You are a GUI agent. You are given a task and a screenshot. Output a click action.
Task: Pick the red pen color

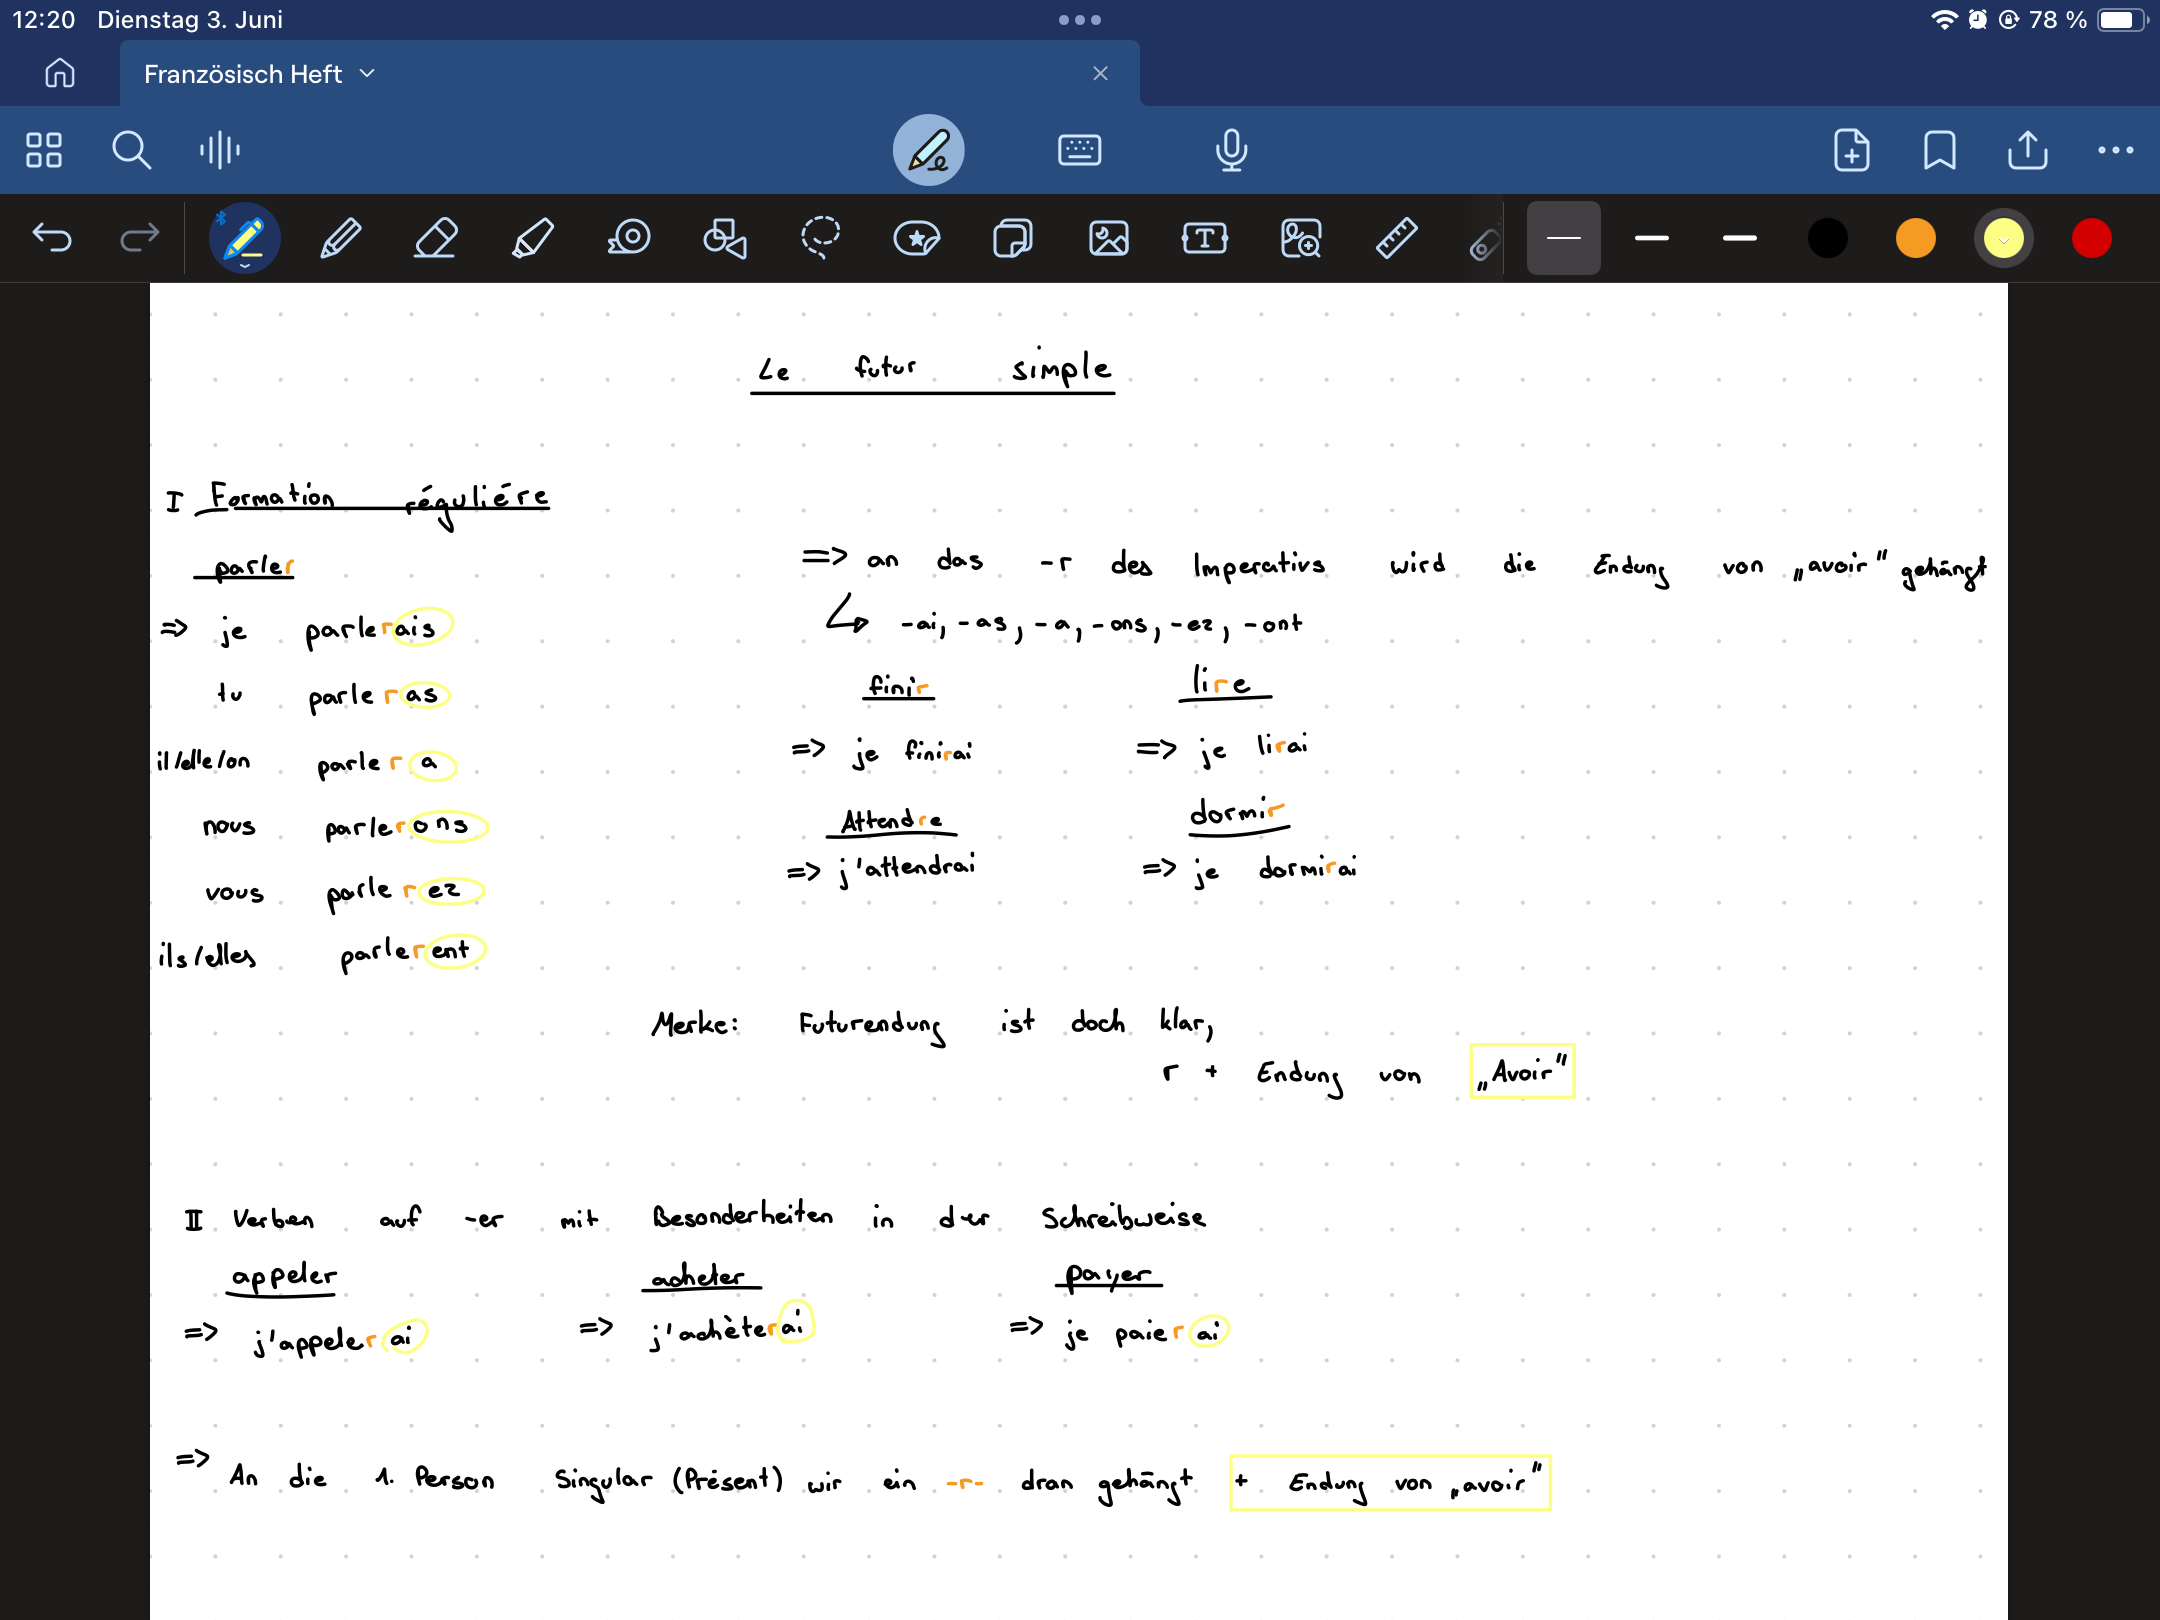[2092, 238]
